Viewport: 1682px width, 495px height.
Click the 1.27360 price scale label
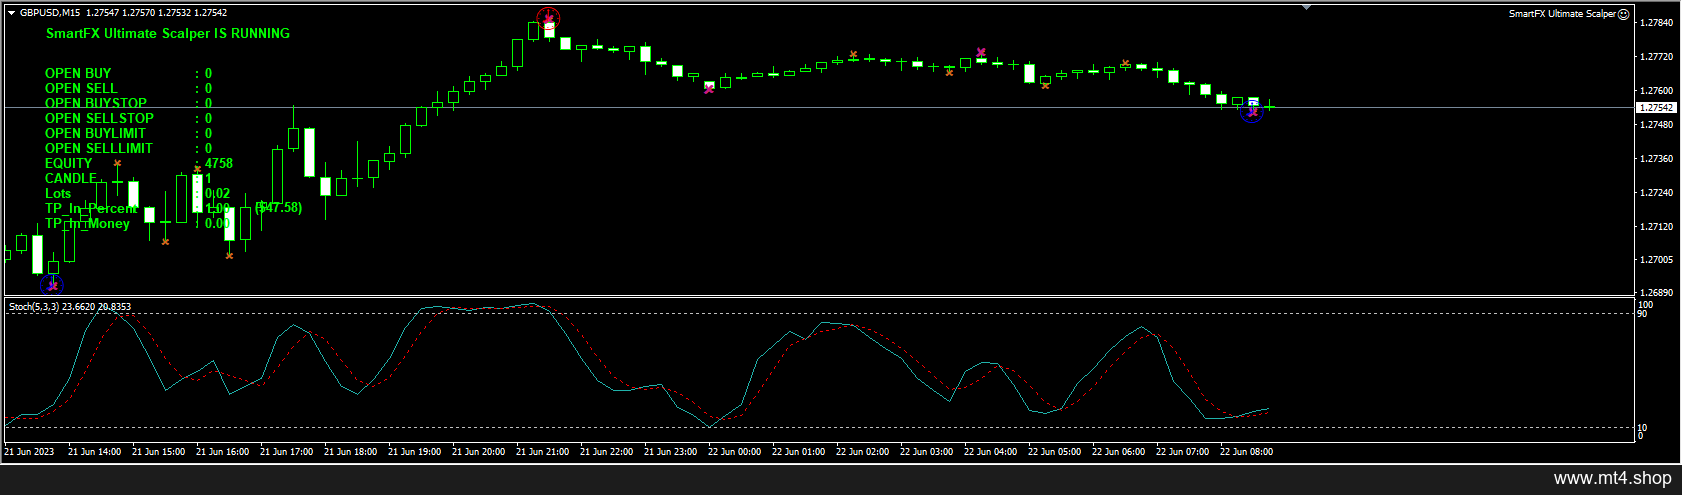[1658, 159]
